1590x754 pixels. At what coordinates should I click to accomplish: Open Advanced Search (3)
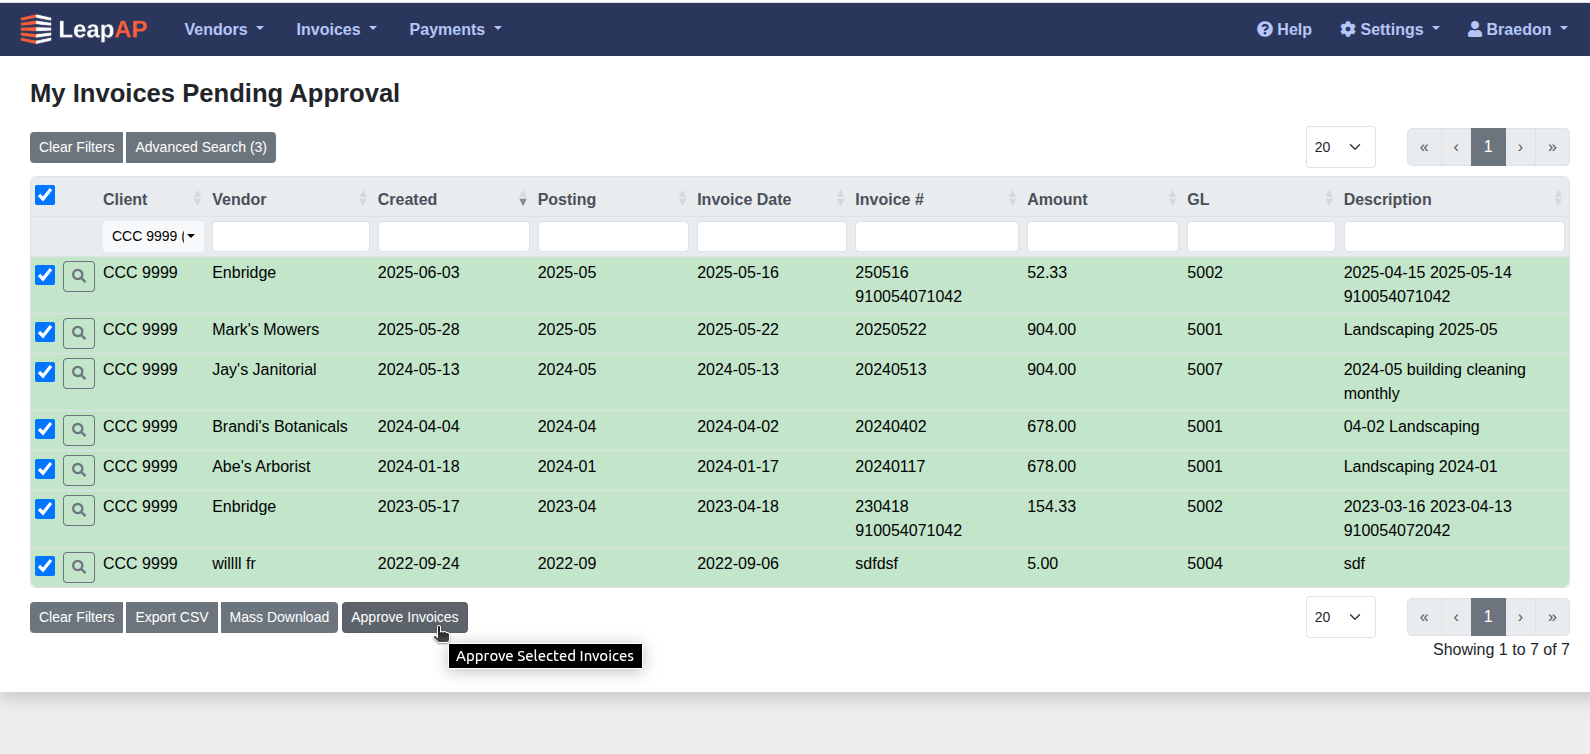coord(201,147)
